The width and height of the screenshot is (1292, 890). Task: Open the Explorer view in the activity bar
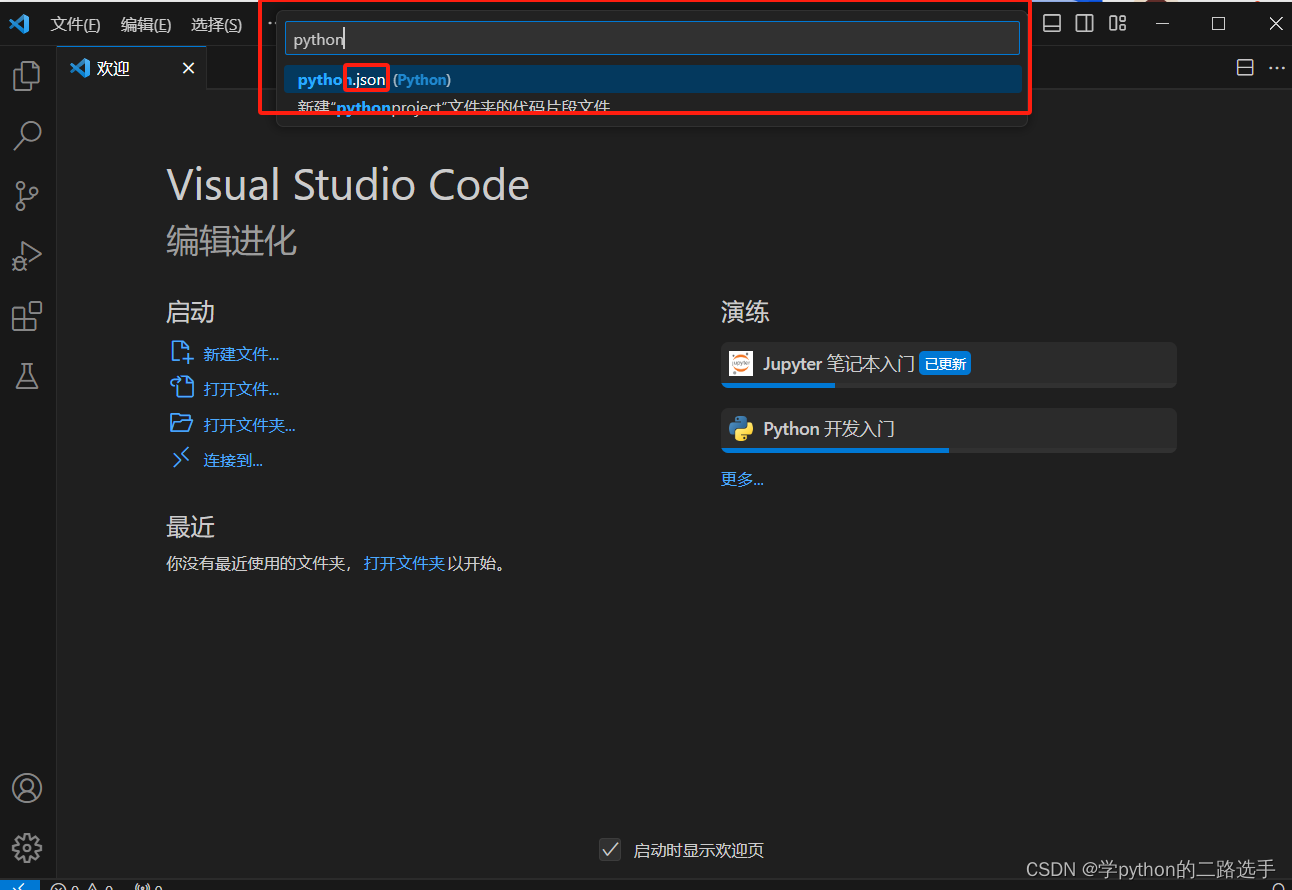[x=26, y=75]
